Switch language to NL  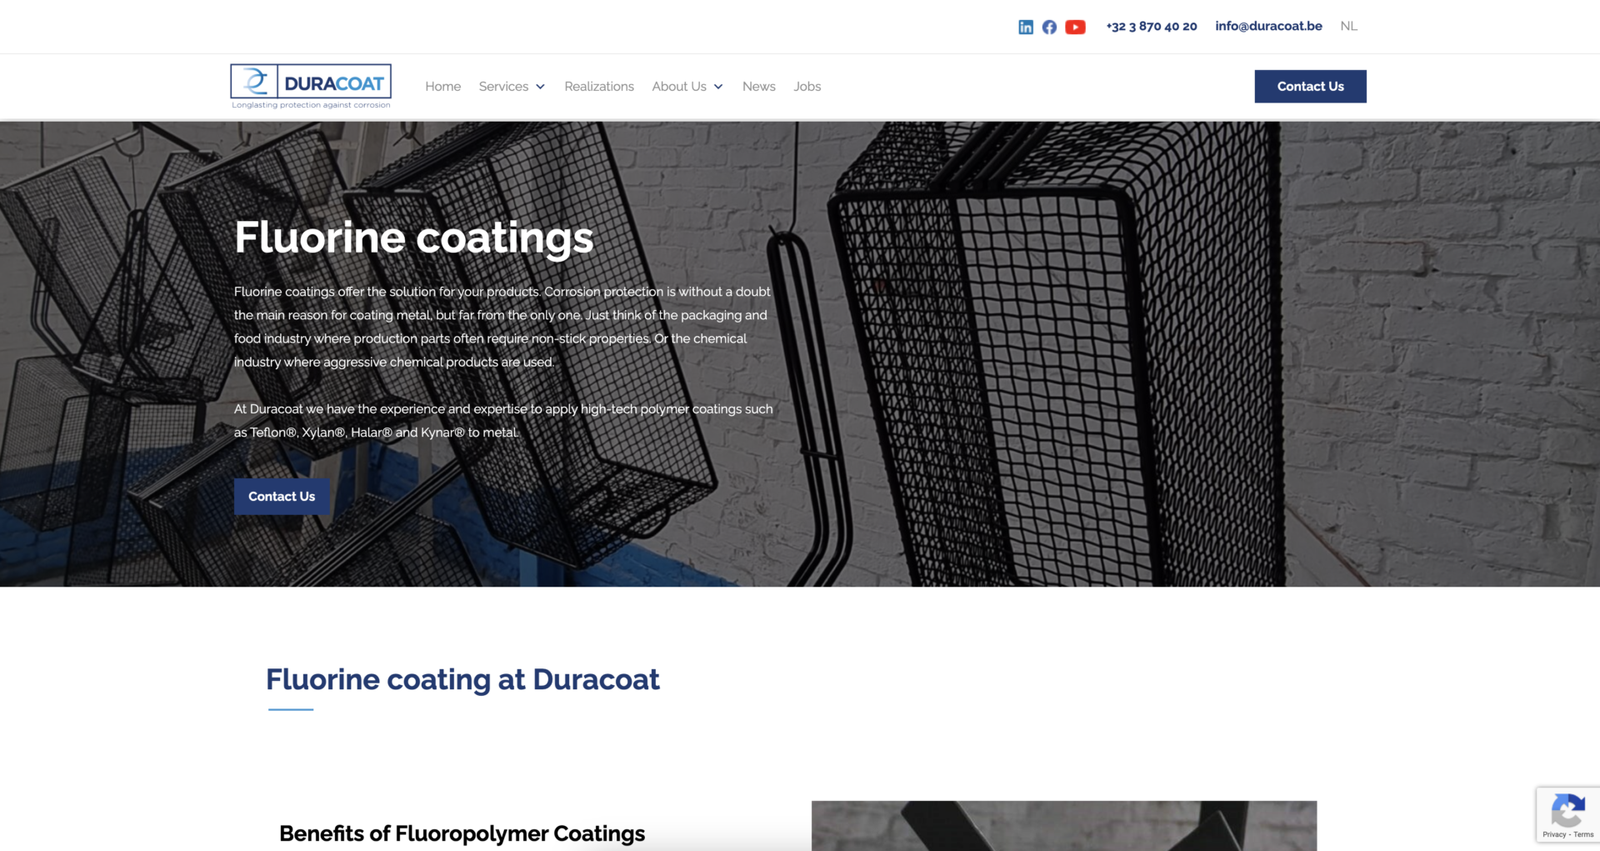1349,26
